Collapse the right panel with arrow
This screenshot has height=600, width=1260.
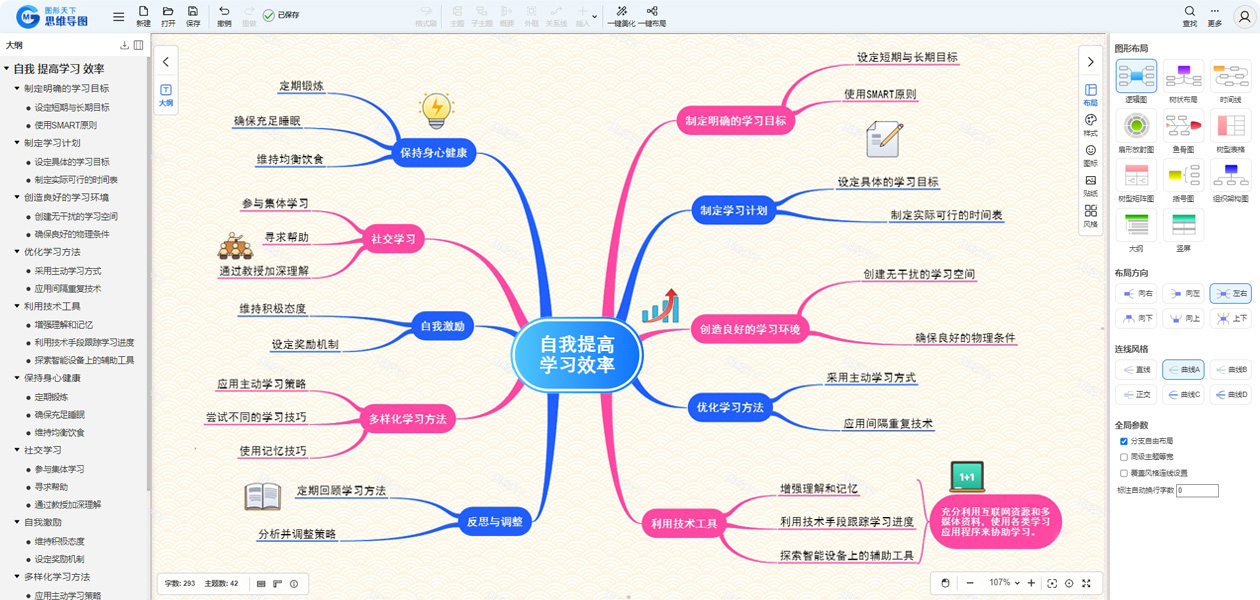(1091, 62)
